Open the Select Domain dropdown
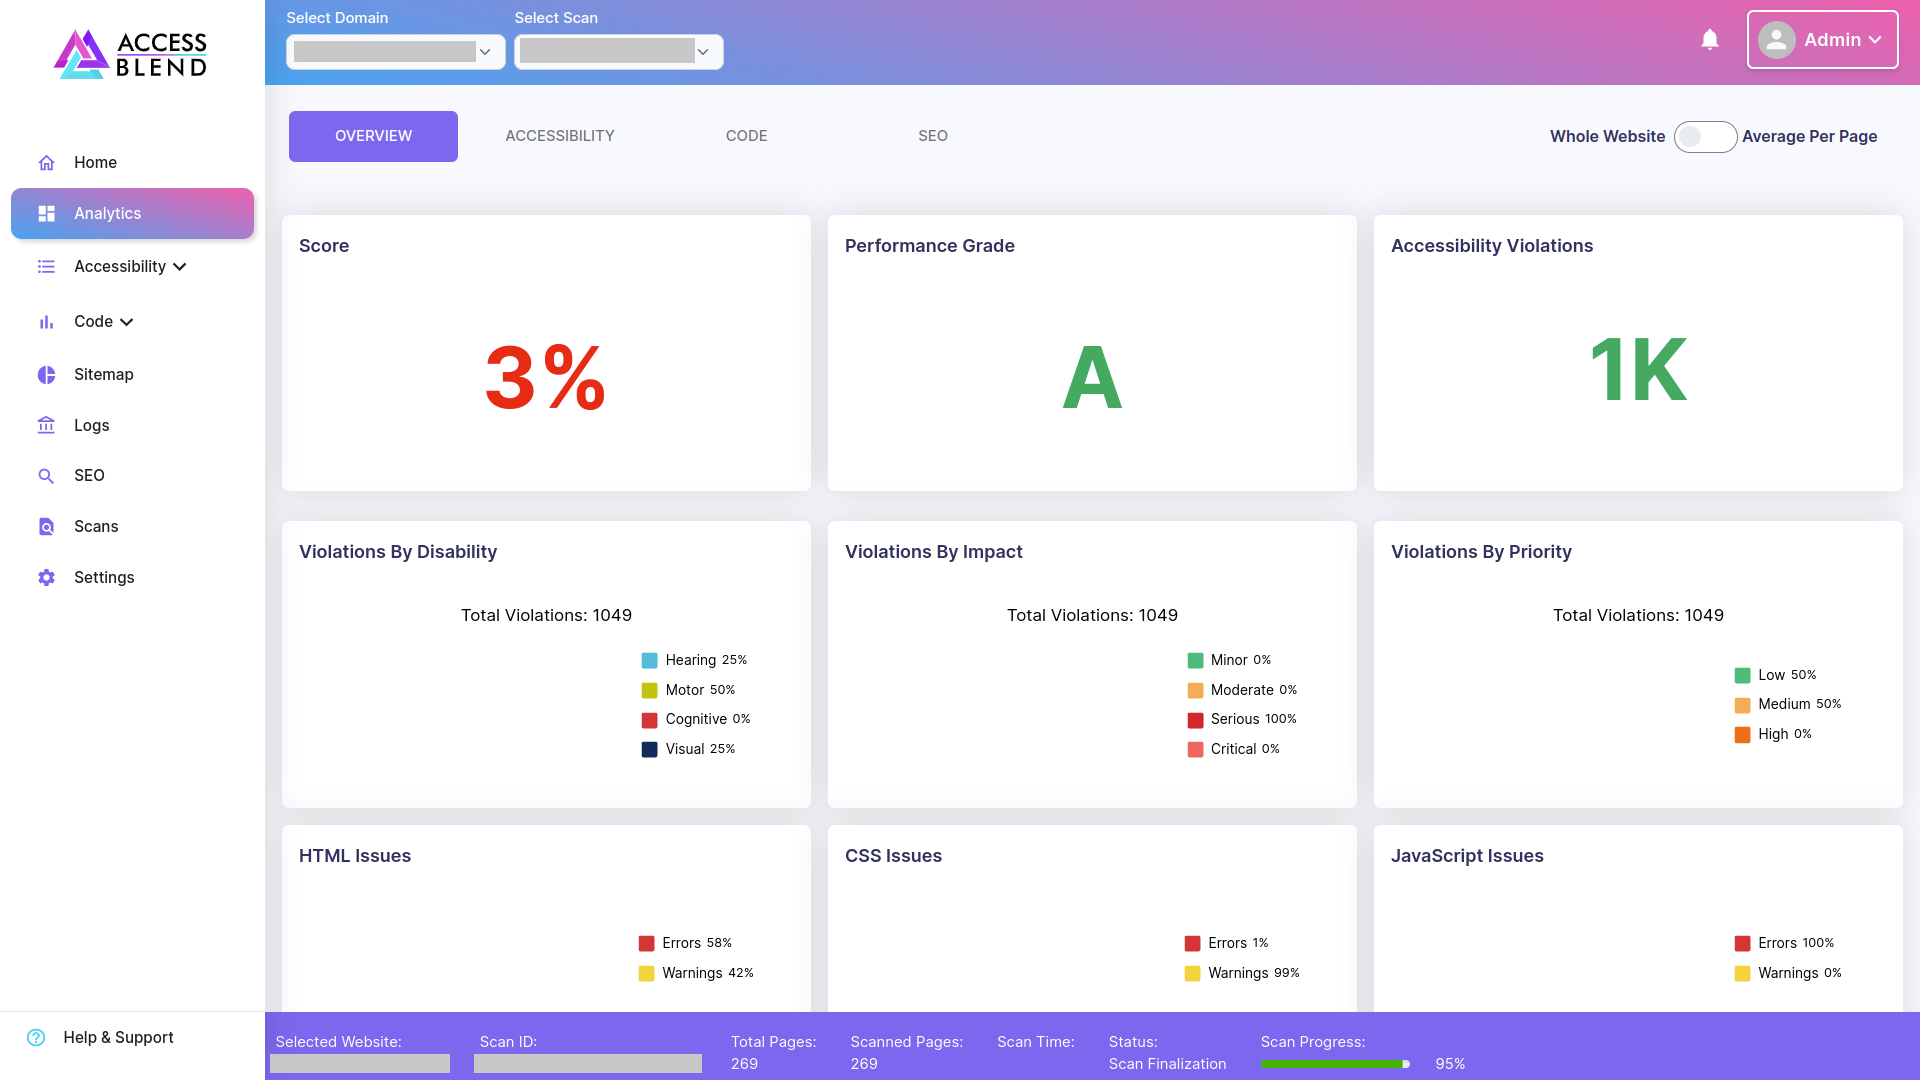Screen dimensions: 1920x1080 pyautogui.click(x=395, y=52)
